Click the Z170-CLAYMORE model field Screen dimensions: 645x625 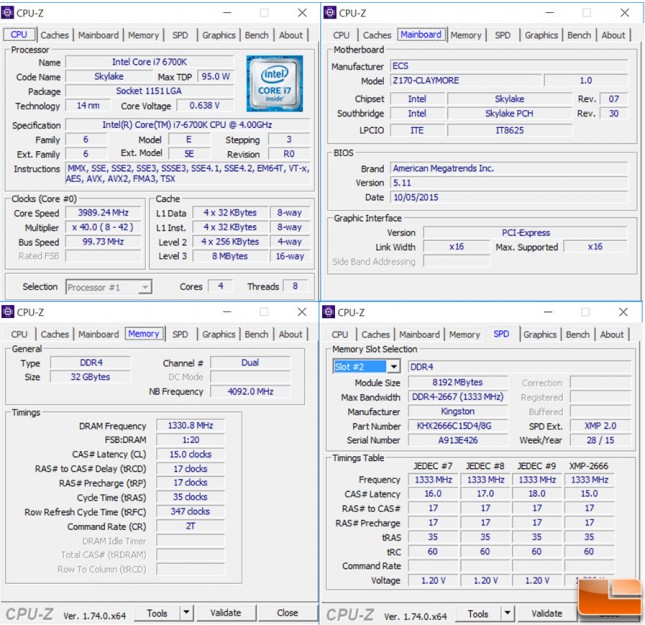[x=465, y=80]
